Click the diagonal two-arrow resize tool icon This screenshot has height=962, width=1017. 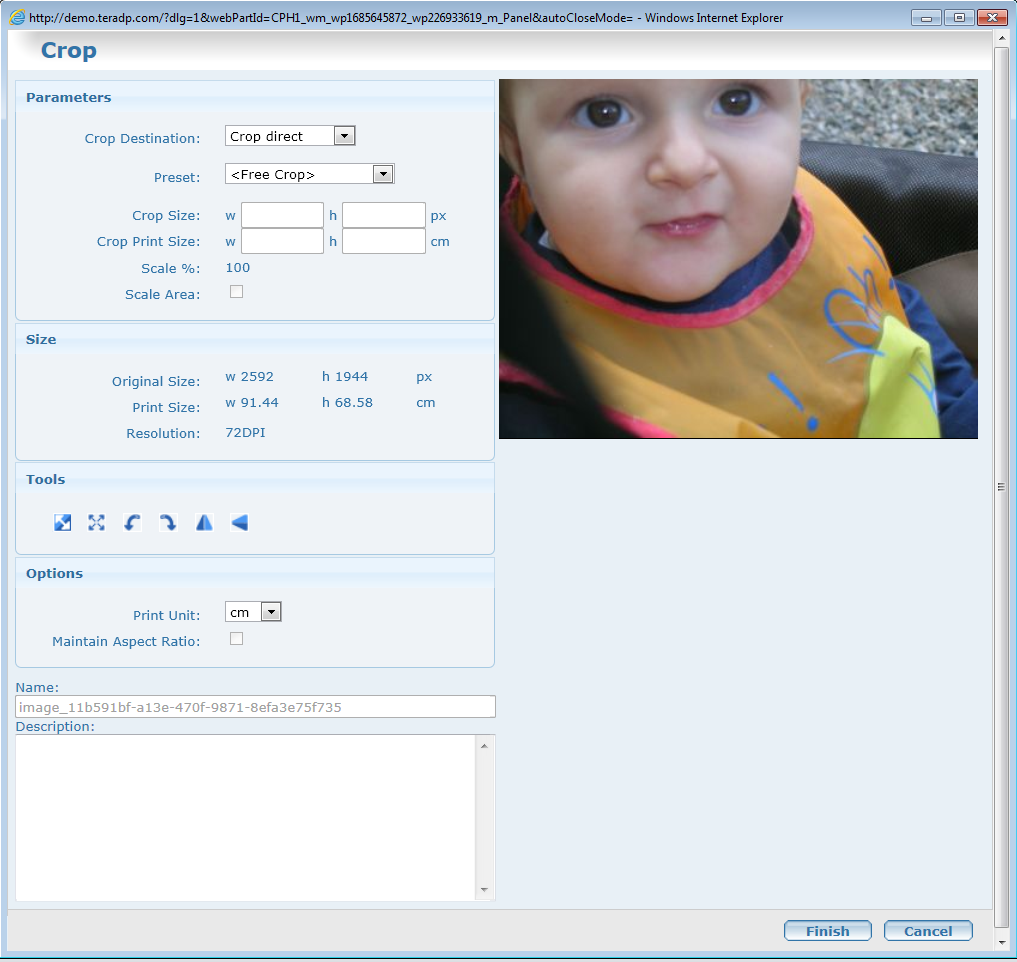(62, 522)
